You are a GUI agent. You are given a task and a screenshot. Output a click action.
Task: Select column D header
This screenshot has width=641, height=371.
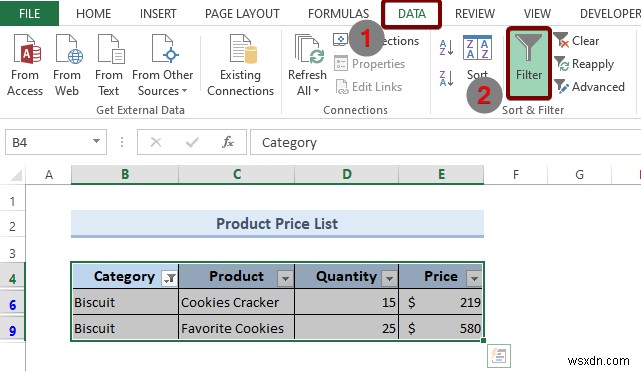pyautogui.click(x=347, y=175)
